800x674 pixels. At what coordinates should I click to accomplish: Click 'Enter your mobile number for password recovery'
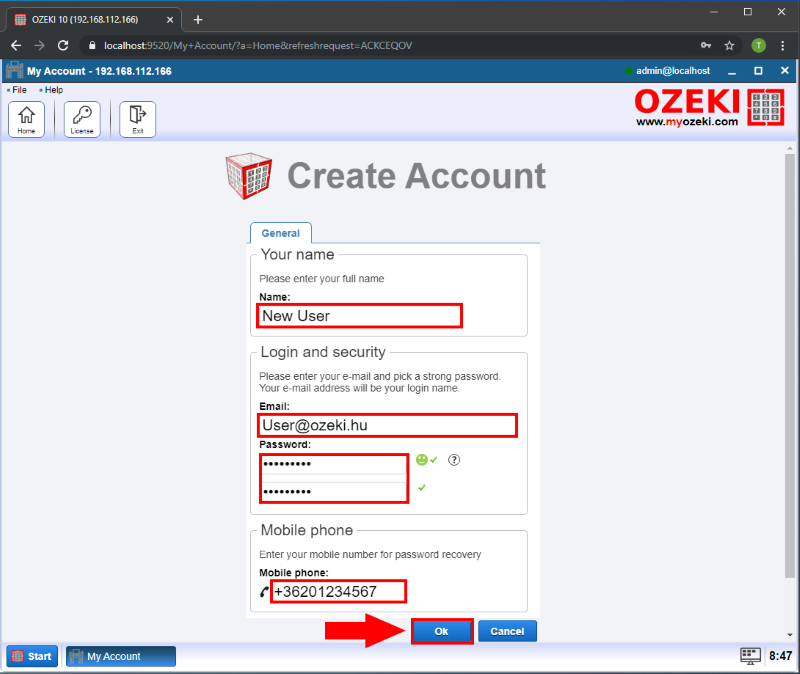click(x=370, y=555)
